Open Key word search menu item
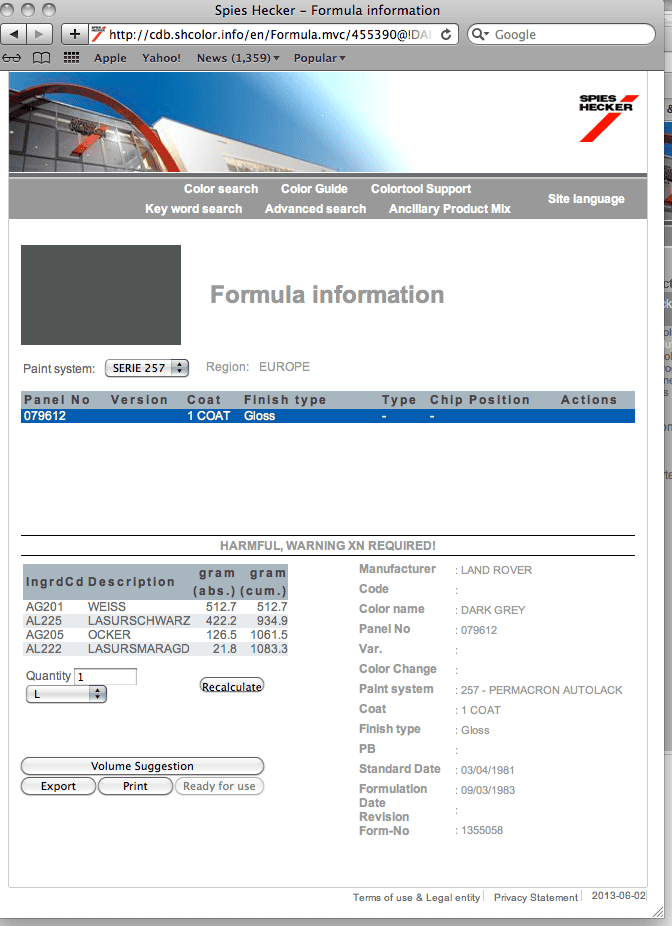The image size is (672, 926). tap(194, 209)
